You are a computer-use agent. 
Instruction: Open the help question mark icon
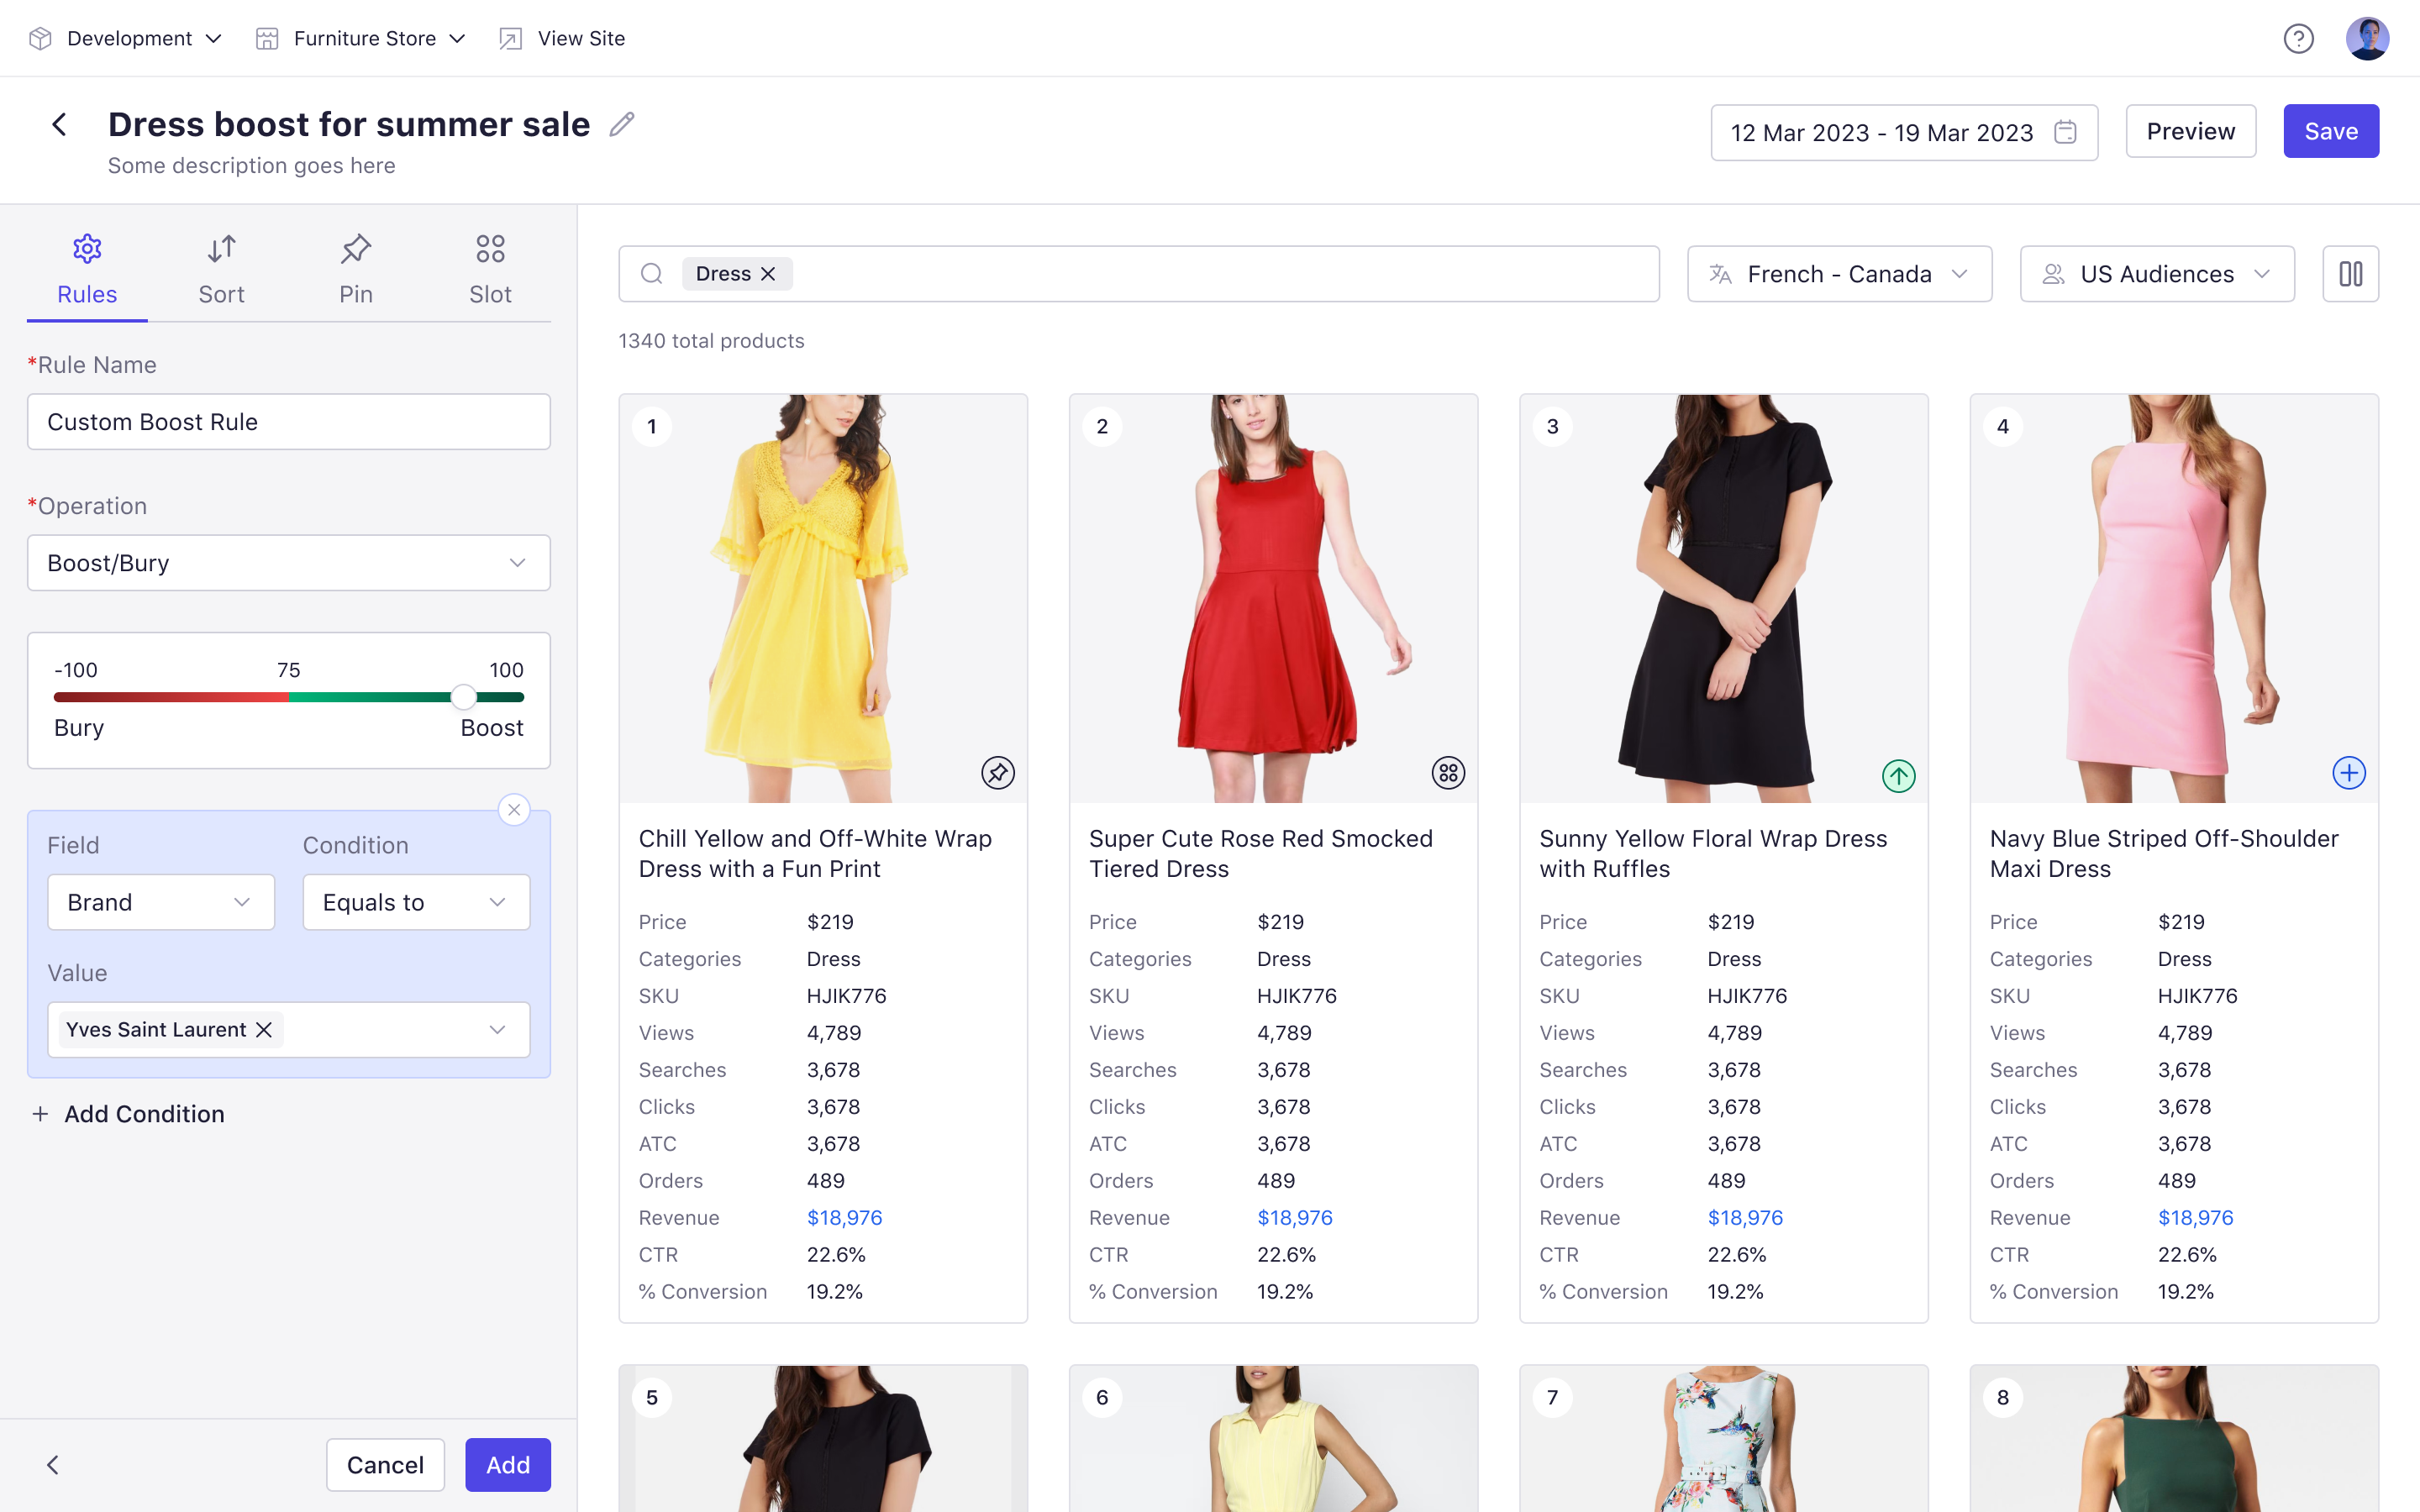[2298, 39]
